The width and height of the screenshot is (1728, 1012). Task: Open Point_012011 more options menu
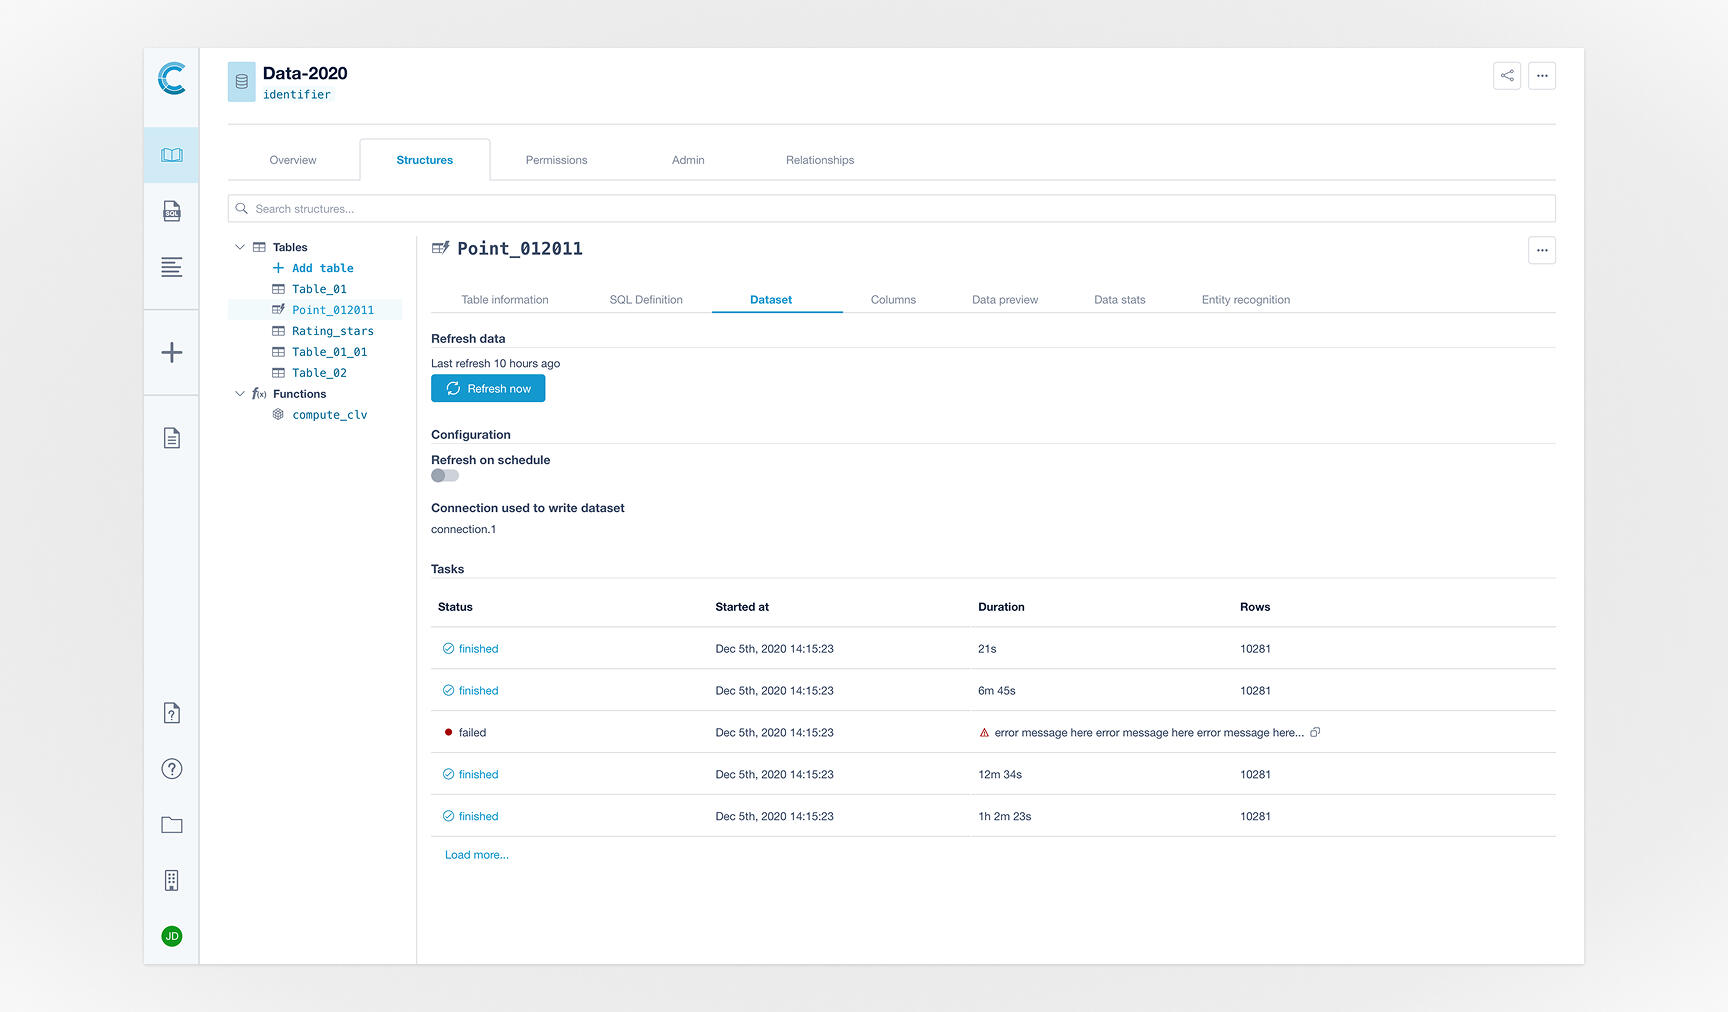click(x=1541, y=250)
